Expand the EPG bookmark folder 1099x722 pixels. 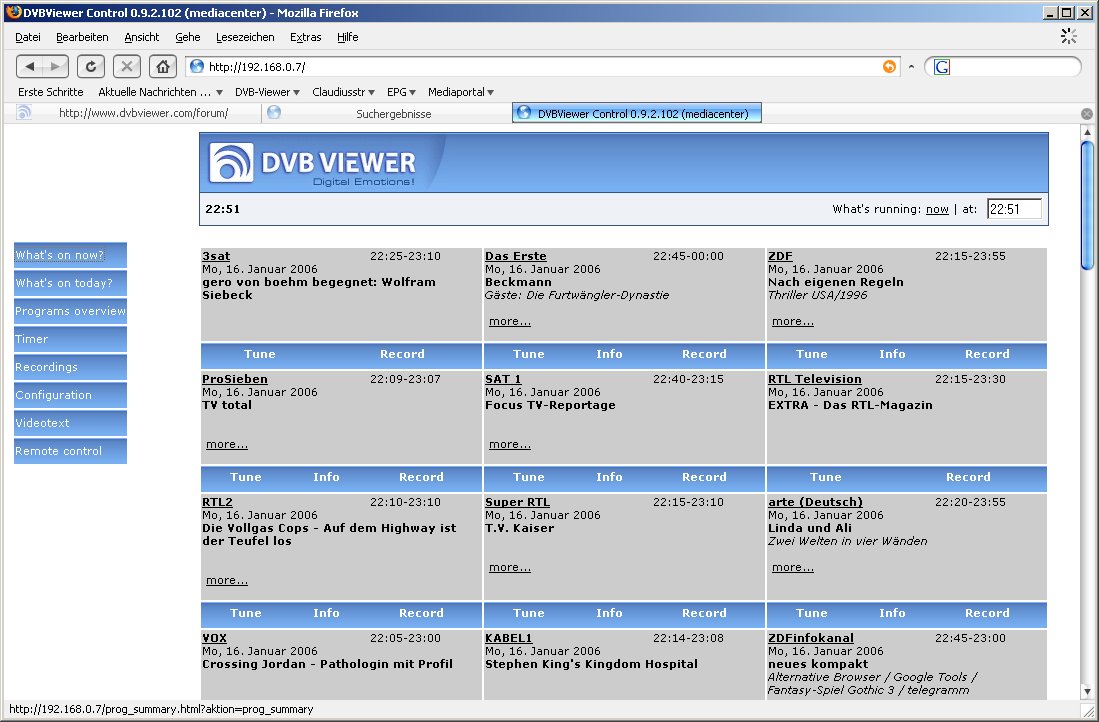point(402,92)
